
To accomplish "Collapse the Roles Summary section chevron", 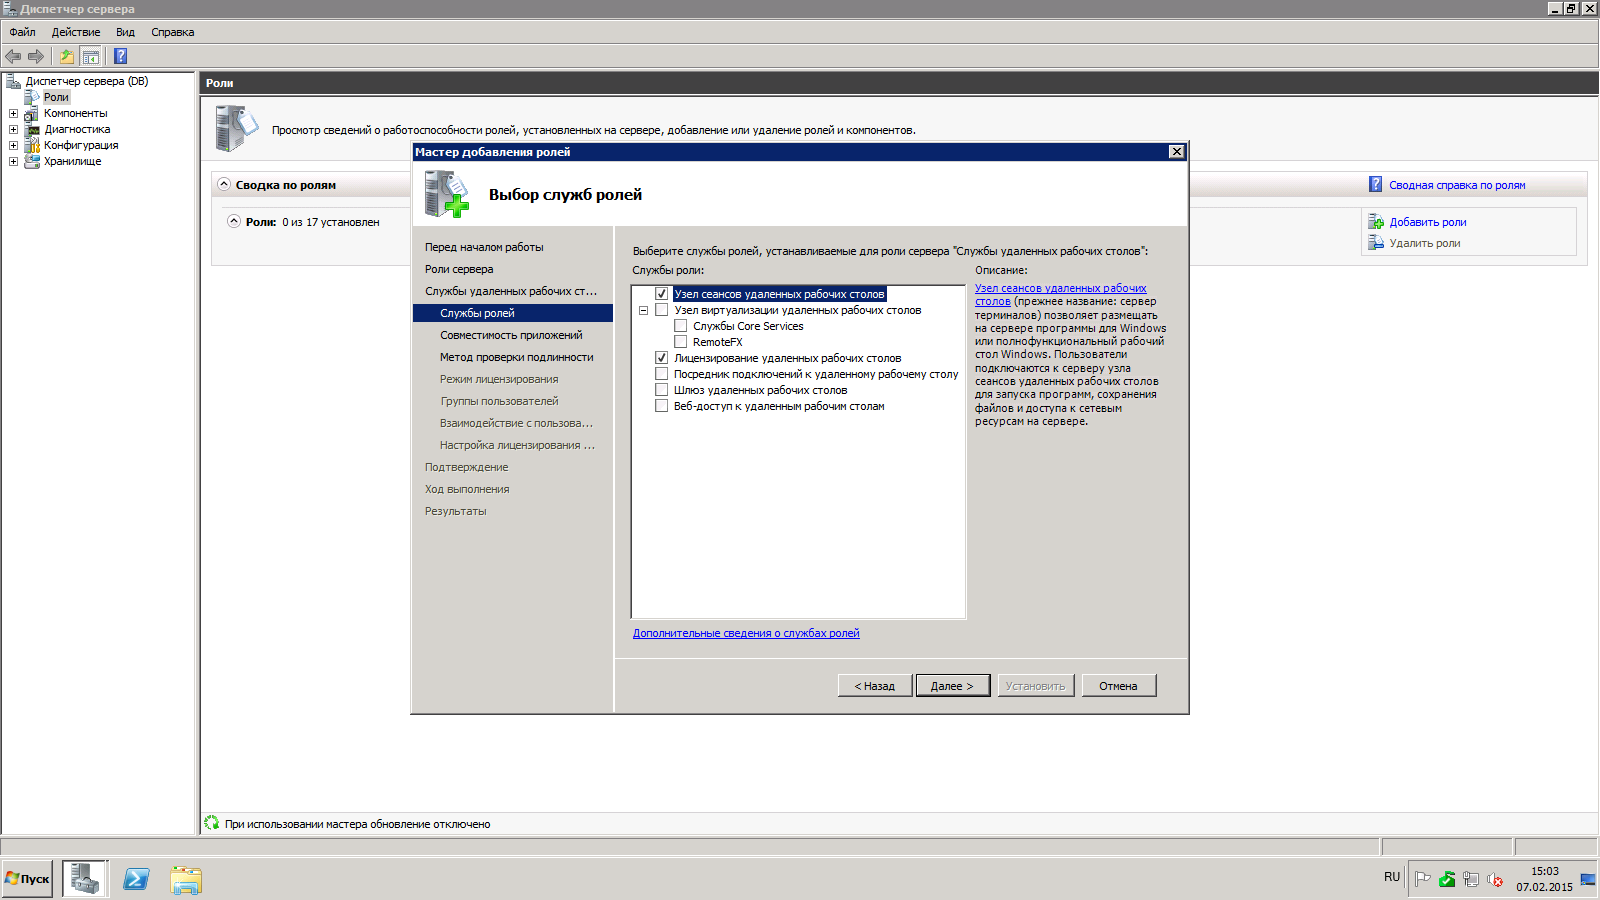I will click(224, 184).
